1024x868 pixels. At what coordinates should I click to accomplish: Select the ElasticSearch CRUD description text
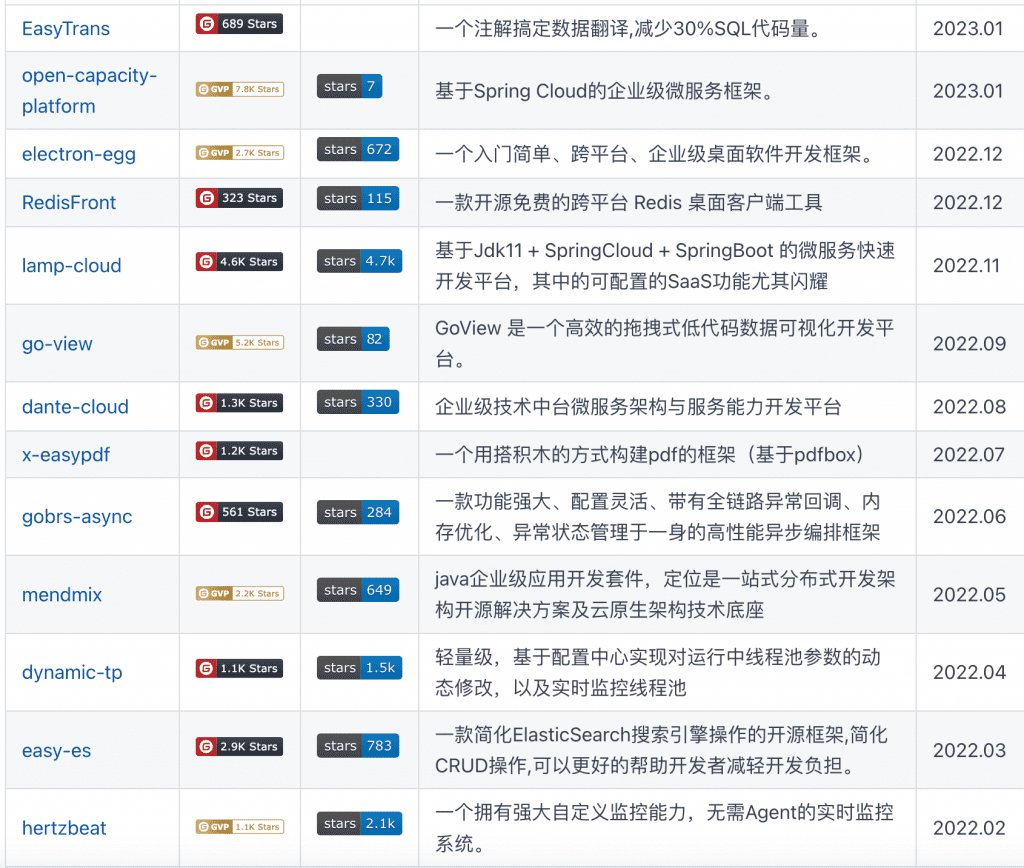(x=662, y=750)
